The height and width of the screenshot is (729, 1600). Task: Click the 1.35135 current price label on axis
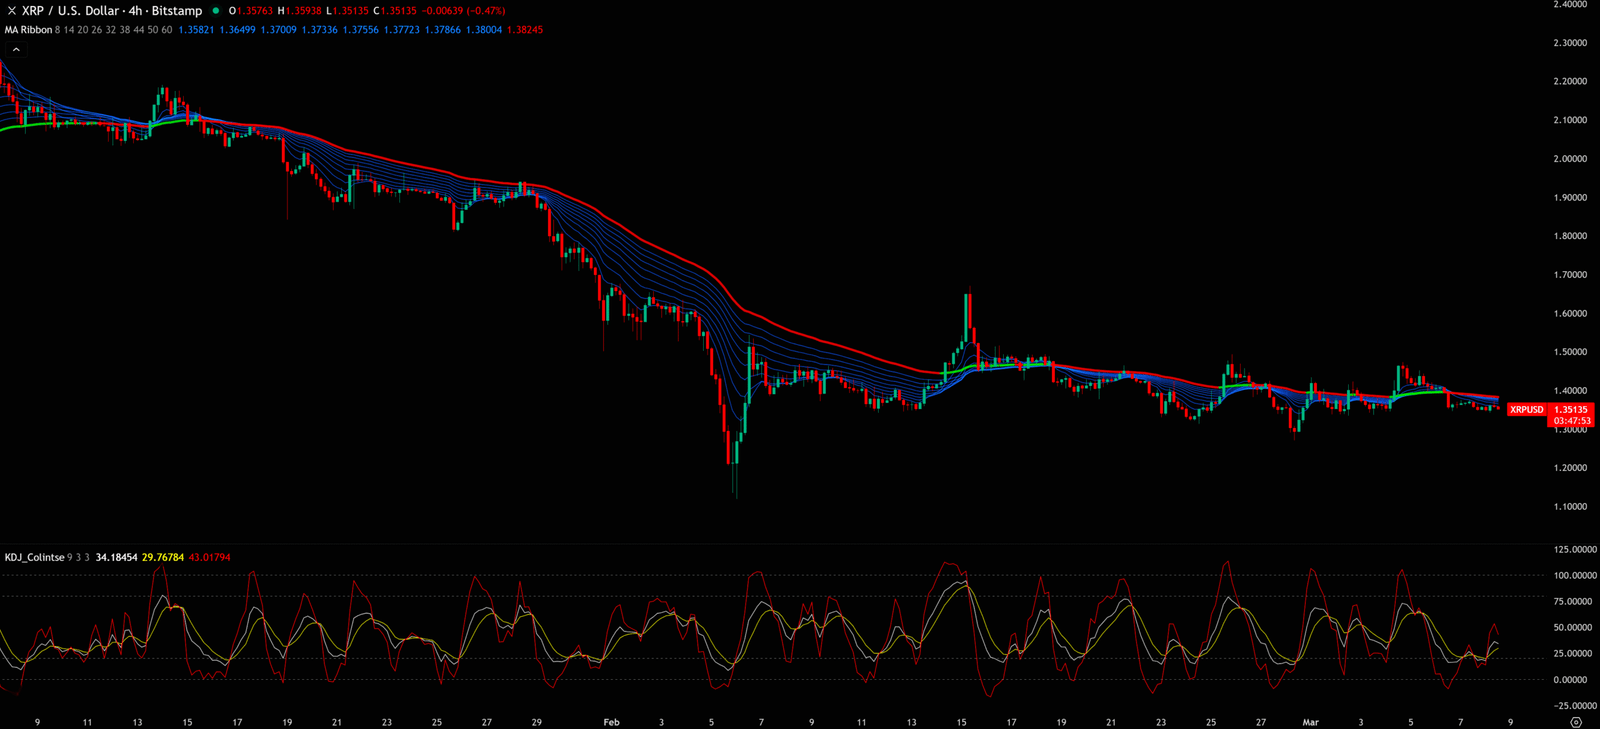1570,410
